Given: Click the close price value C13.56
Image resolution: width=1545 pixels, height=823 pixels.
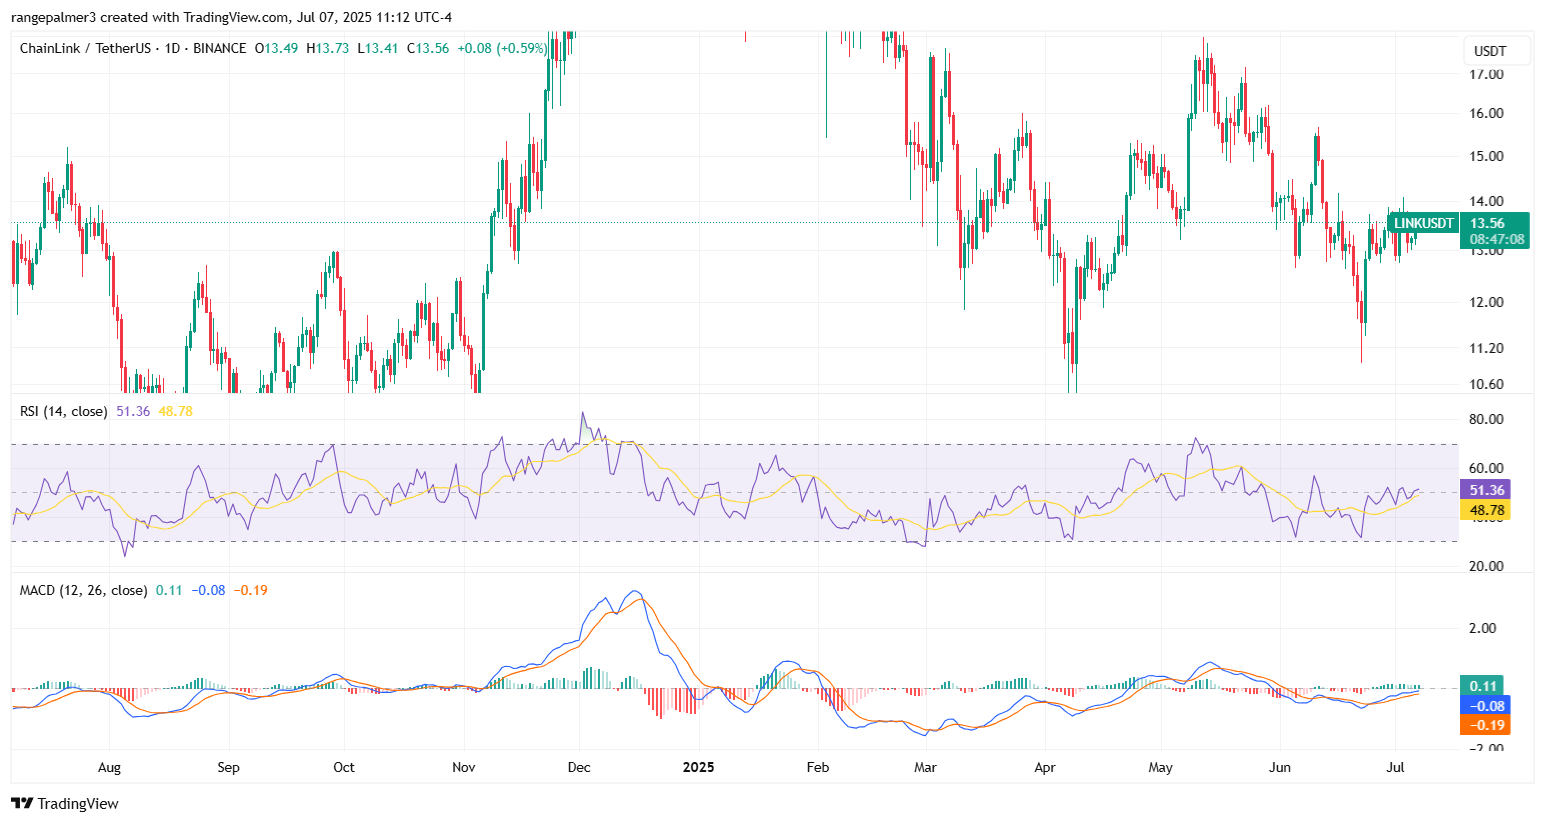Looking at the screenshot, I should 428,48.
